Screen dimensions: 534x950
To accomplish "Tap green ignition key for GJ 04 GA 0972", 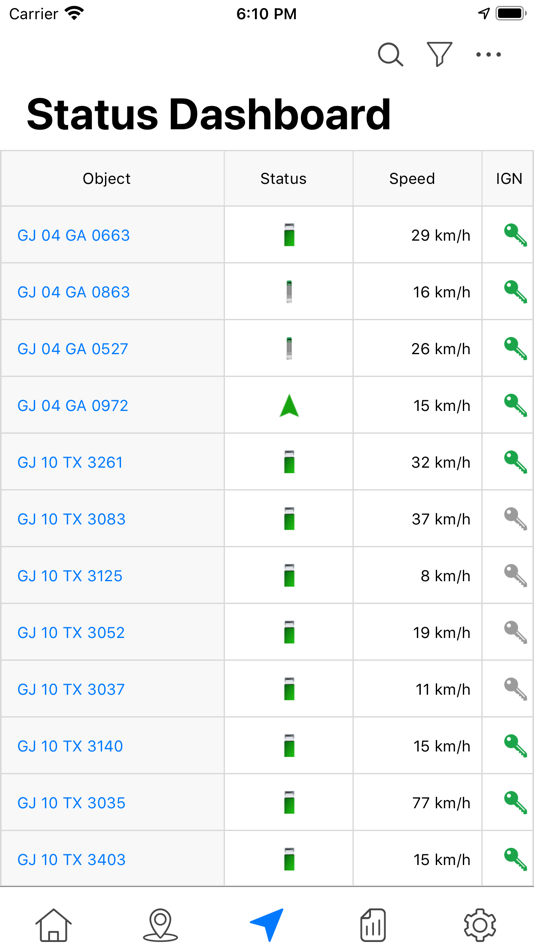I will tap(515, 405).
